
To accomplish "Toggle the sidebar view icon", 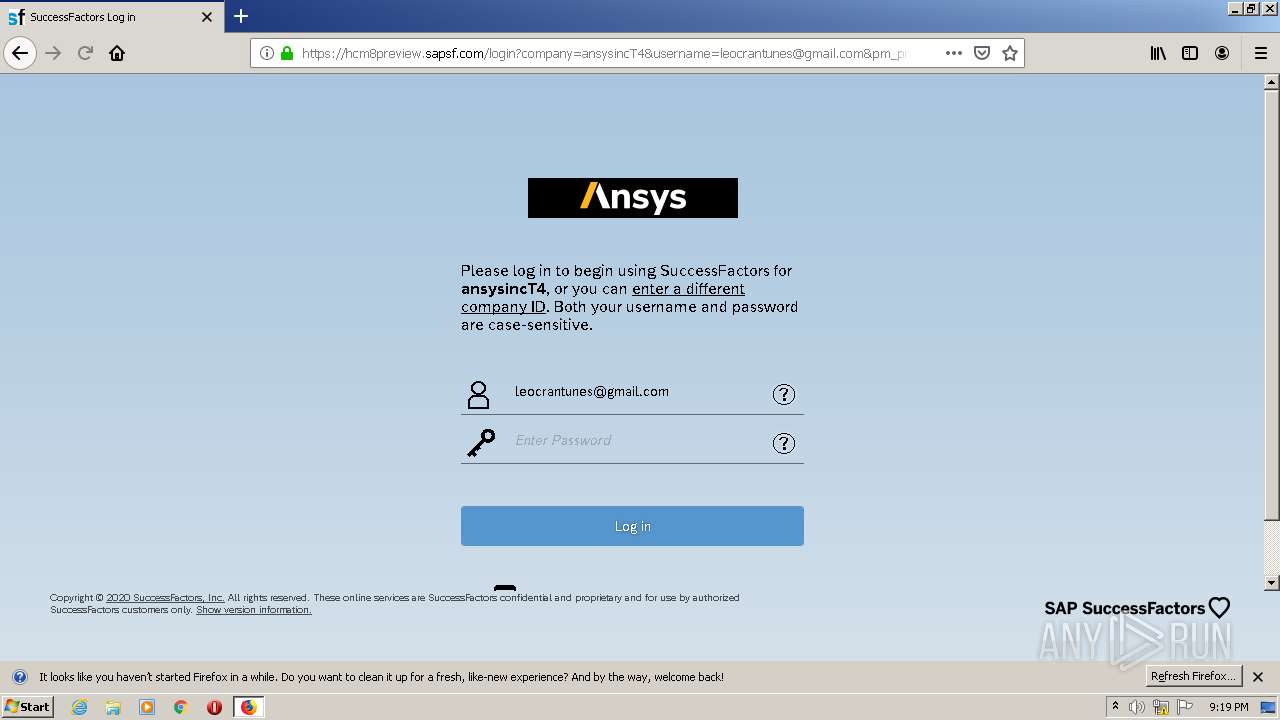I will click(x=1190, y=53).
